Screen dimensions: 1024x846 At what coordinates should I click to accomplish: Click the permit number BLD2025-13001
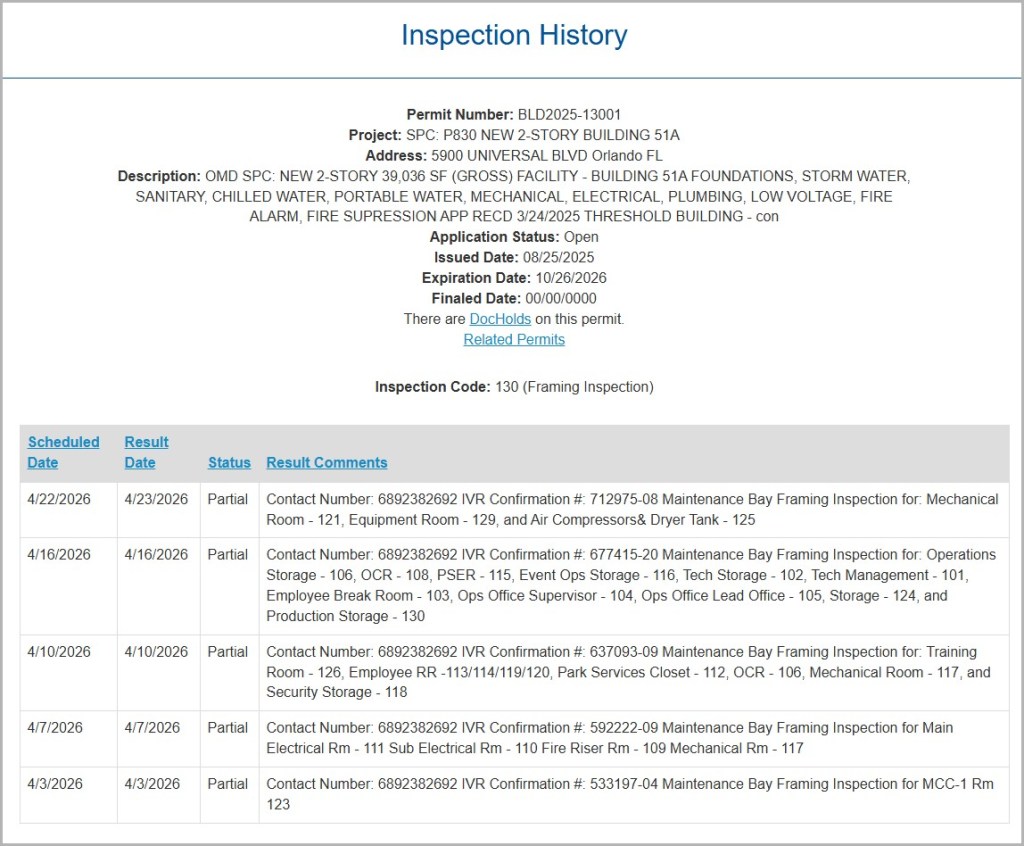click(x=569, y=115)
